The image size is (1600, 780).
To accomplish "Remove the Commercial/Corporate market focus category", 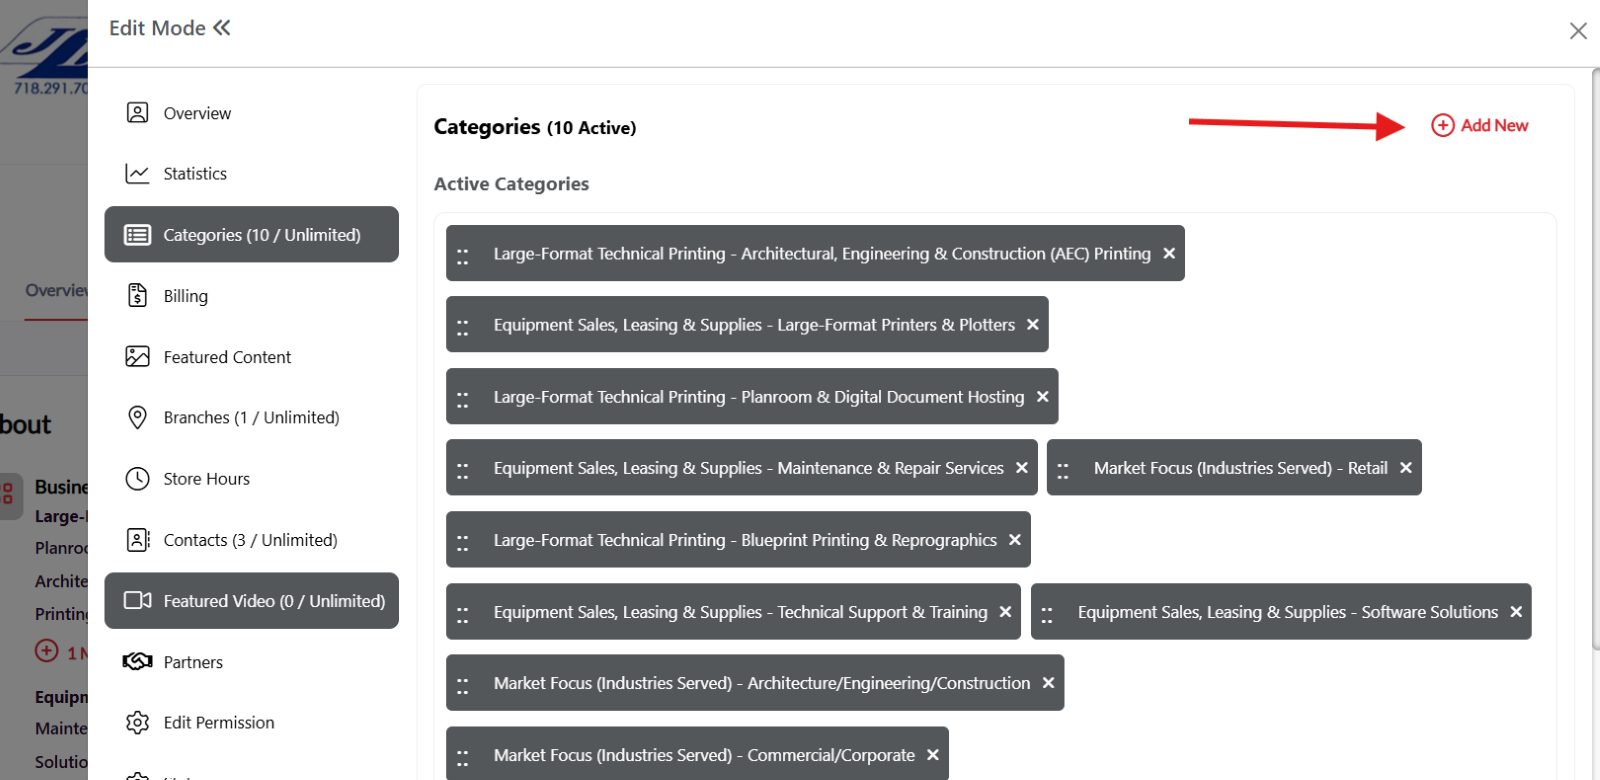I will click(933, 755).
